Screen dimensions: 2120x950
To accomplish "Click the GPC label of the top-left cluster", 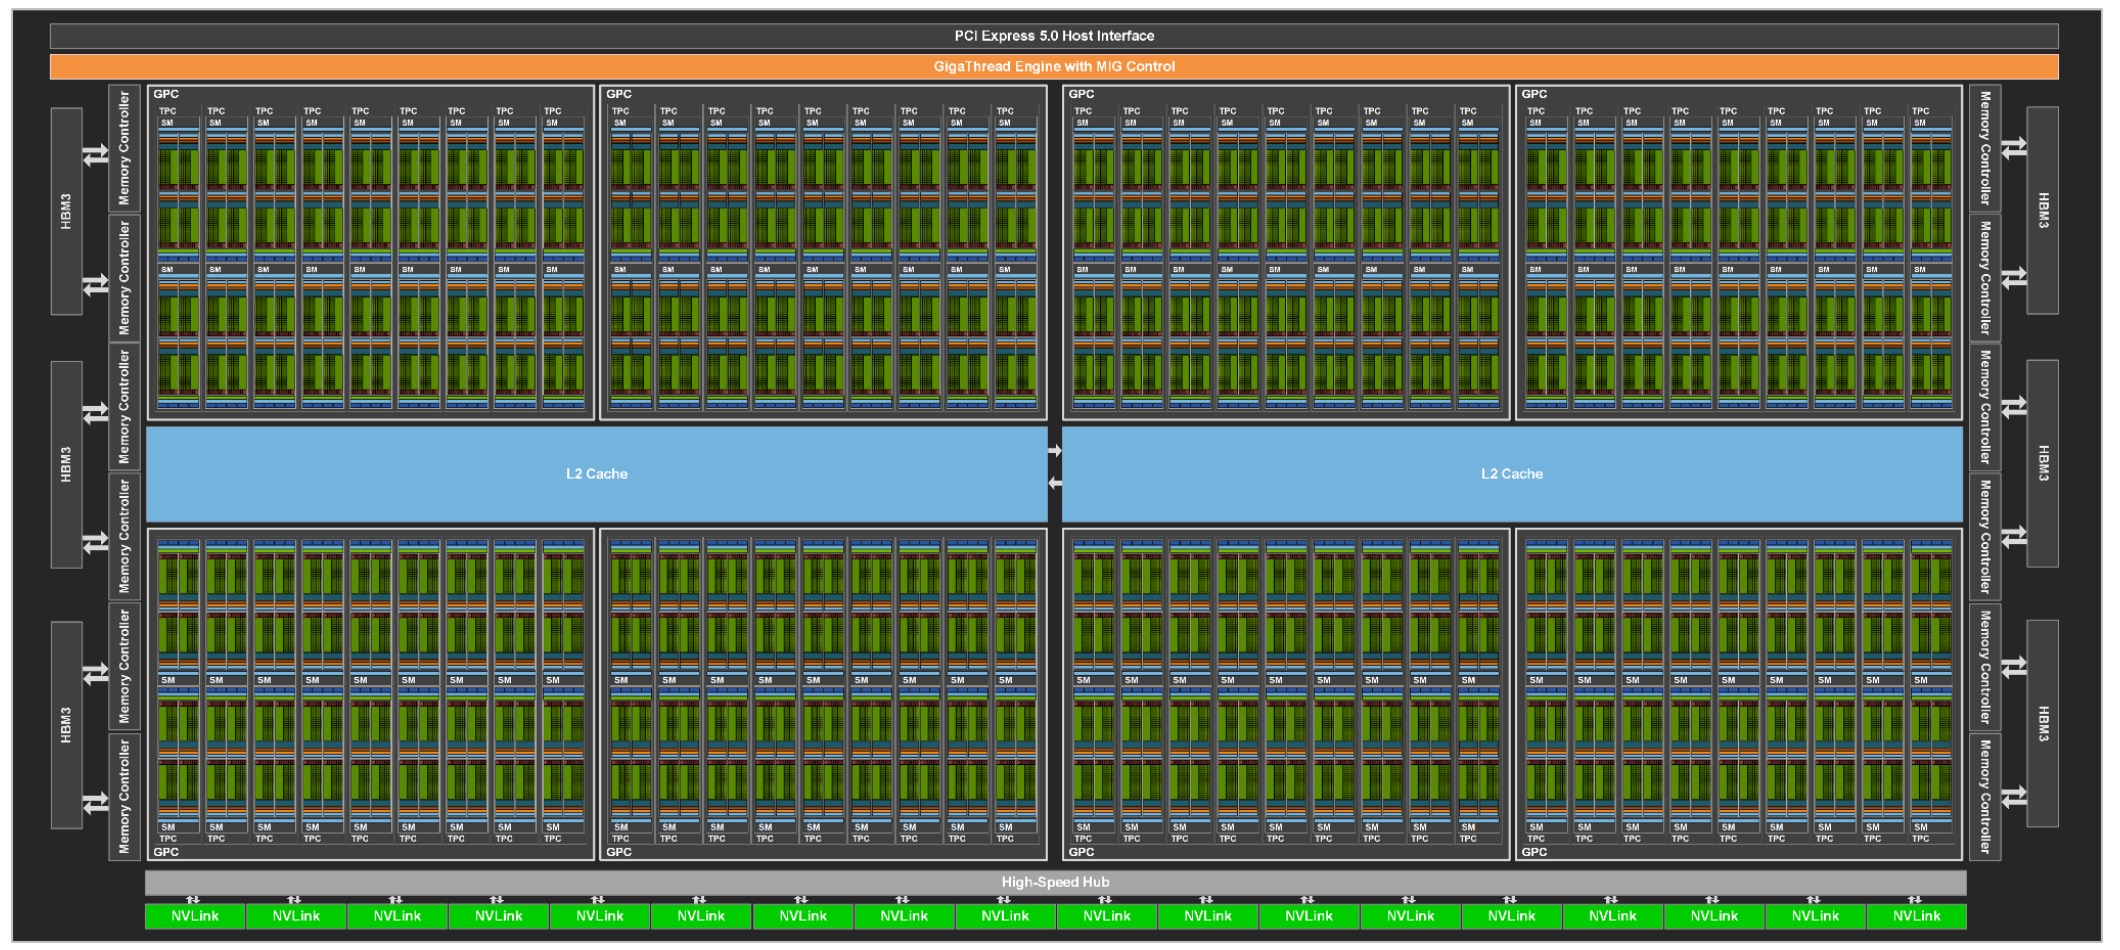I will 166,94.
